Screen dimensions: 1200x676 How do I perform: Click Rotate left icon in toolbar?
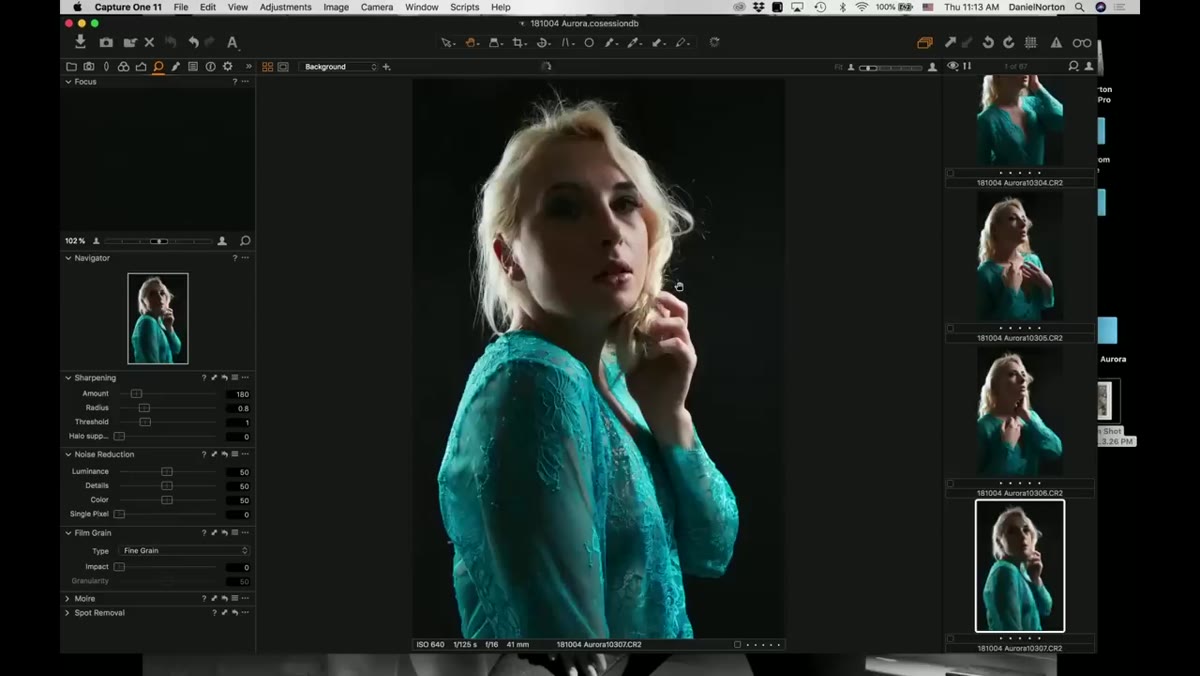tap(988, 42)
